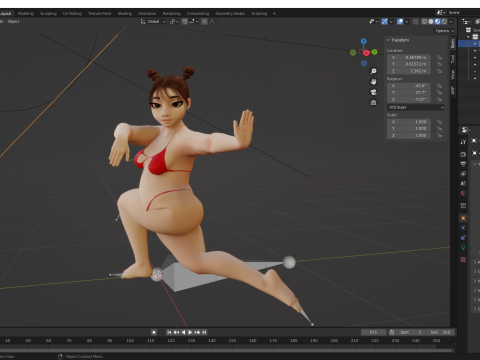Switch perspective/orthographic with grid icon
The height and width of the screenshot is (360, 480).
[374, 102]
